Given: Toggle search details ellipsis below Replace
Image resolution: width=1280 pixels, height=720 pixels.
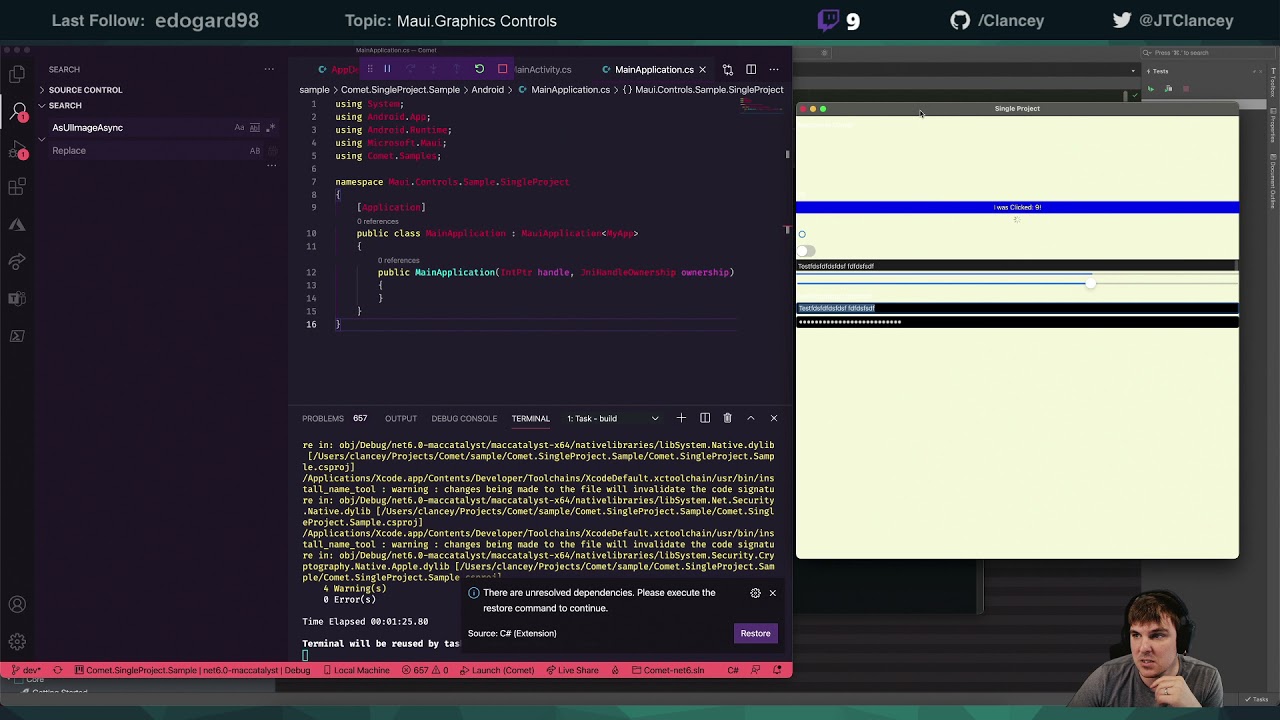Looking at the screenshot, I should [x=271, y=166].
